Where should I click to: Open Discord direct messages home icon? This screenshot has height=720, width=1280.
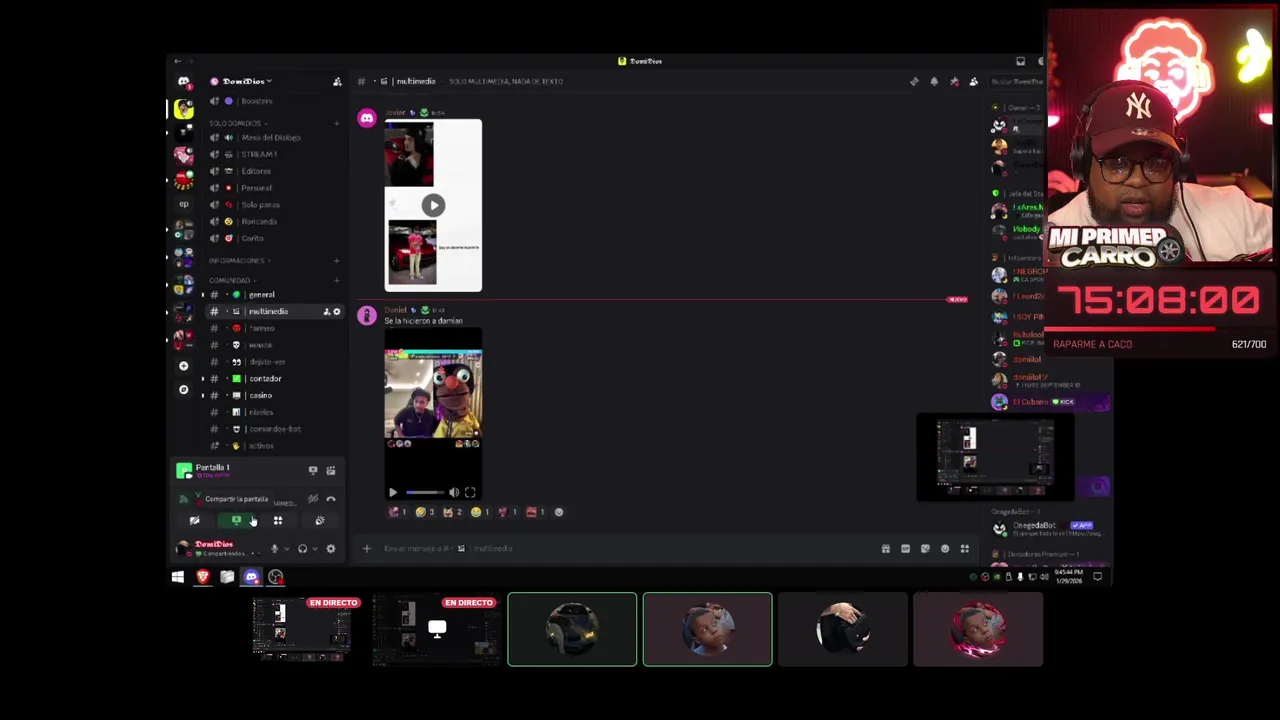pyautogui.click(x=183, y=82)
